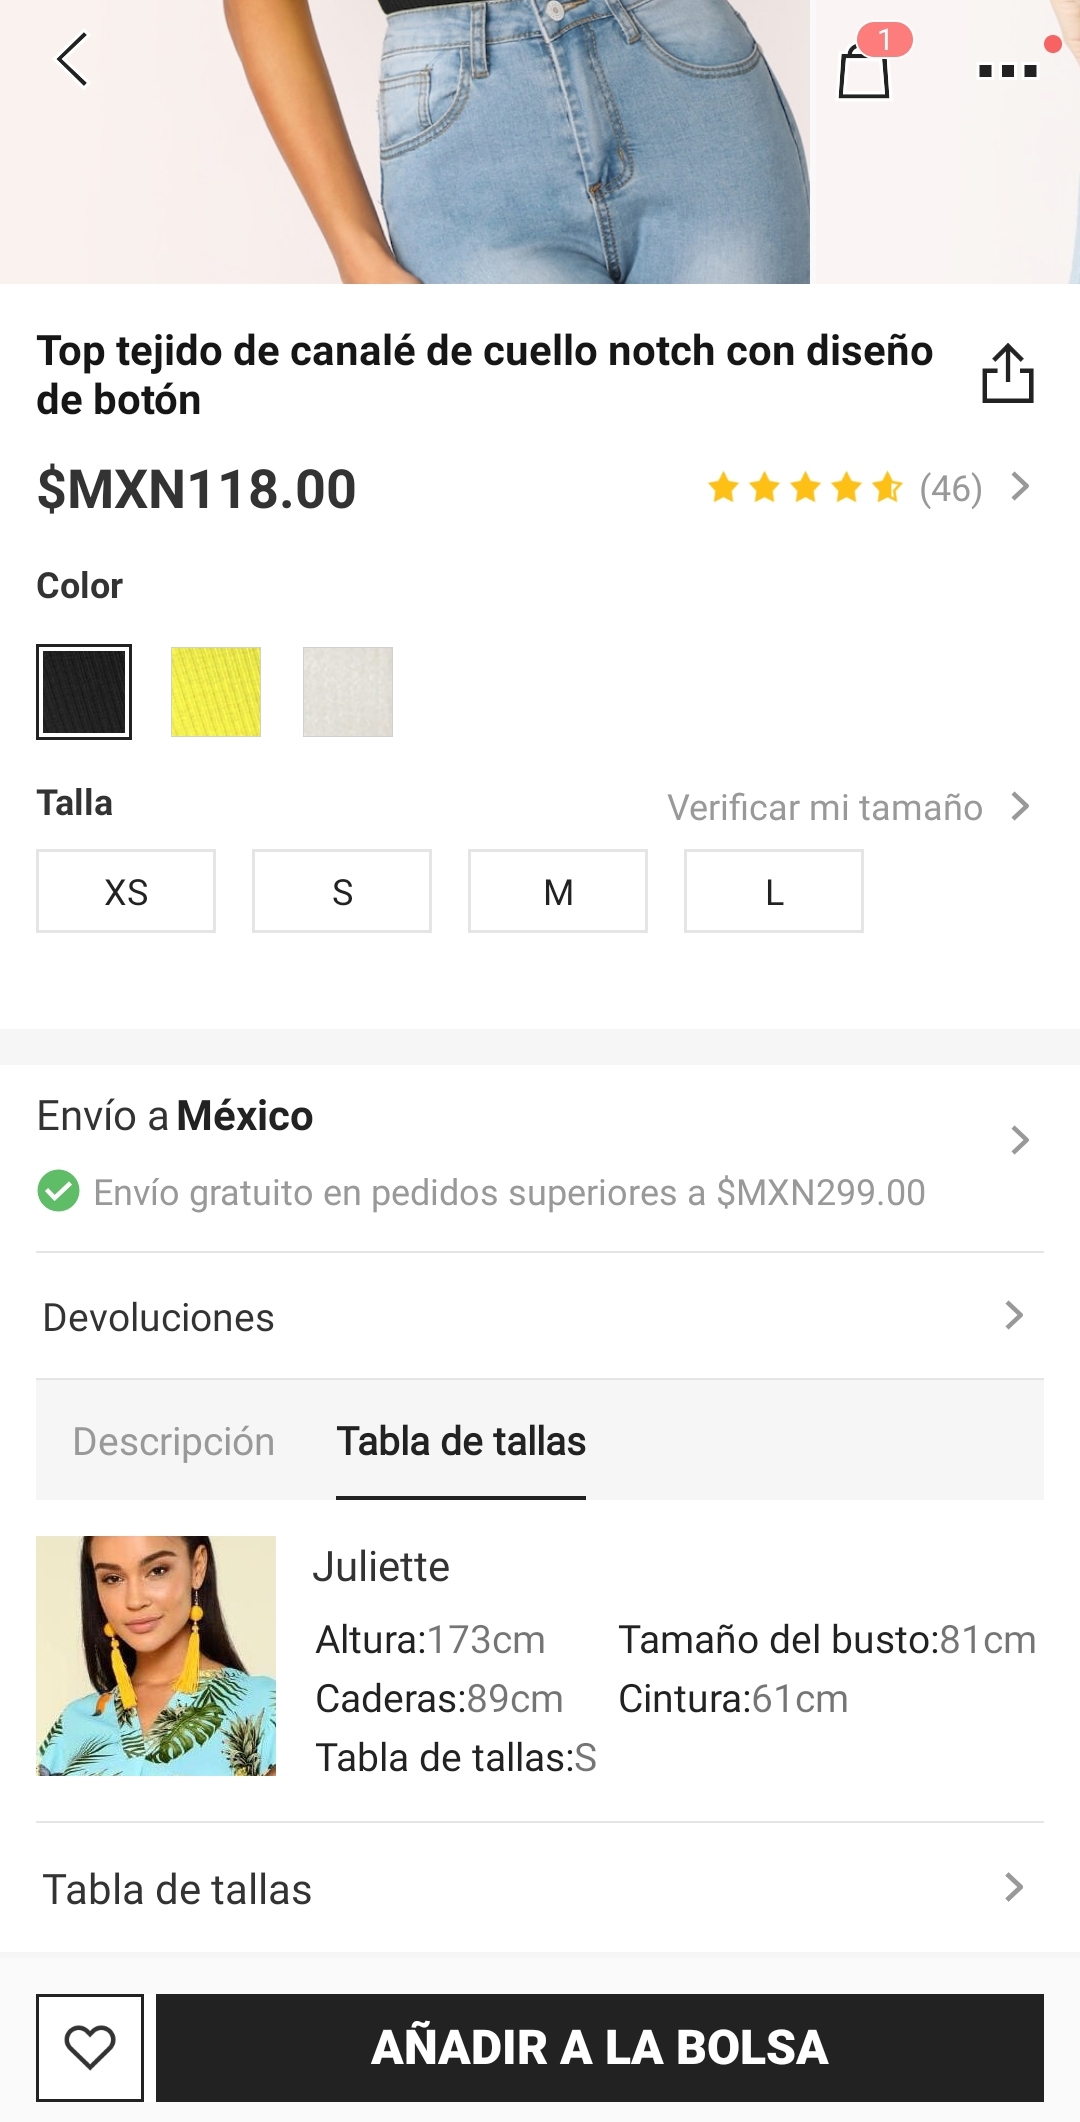Select the Tabla de tallas tab
1080x2122 pixels.
pyautogui.click(x=461, y=1441)
